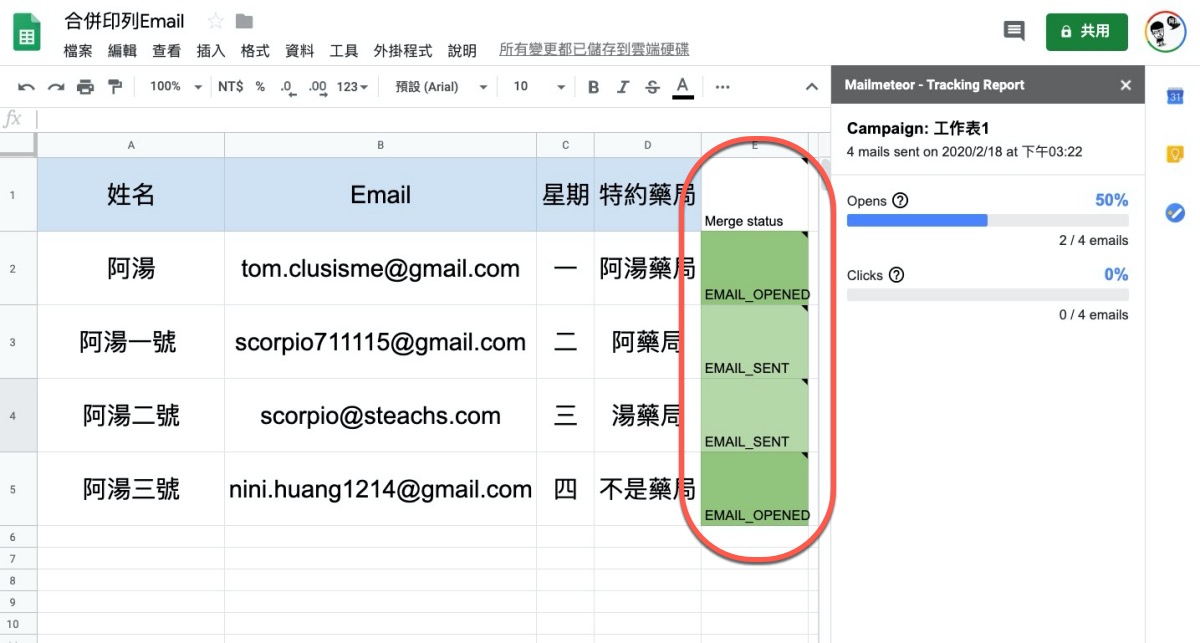The height and width of the screenshot is (643, 1200).
Task: Open the 編輯 menu
Action: pos(122,51)
